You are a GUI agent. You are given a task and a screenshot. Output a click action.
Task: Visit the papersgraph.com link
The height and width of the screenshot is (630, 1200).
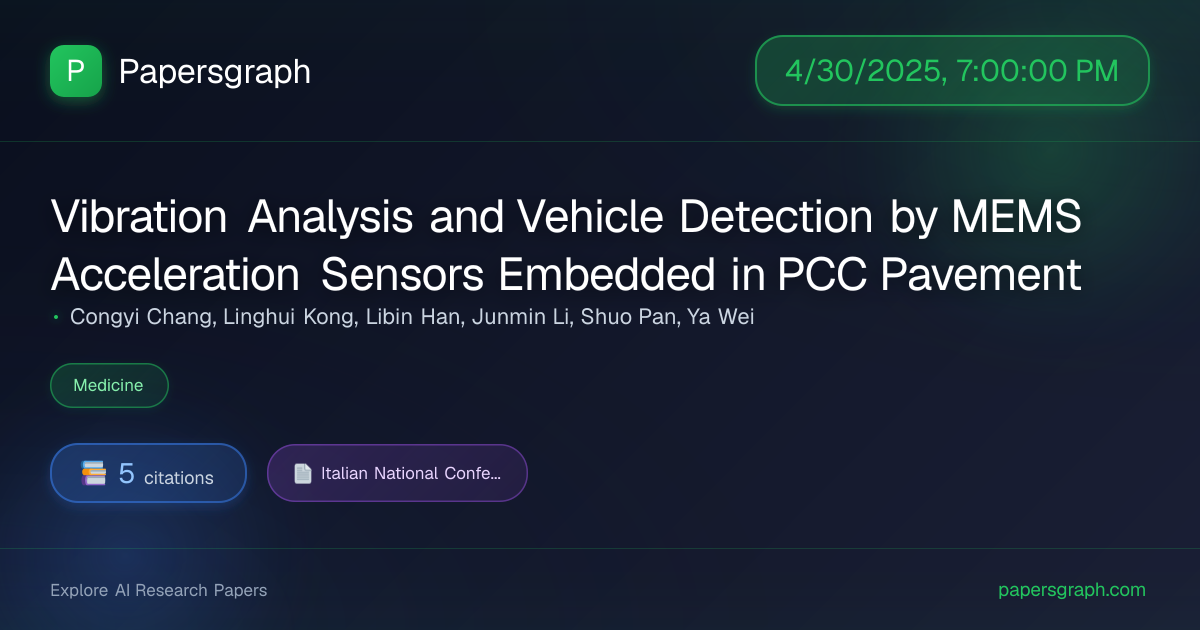[x=1072, y=590]
